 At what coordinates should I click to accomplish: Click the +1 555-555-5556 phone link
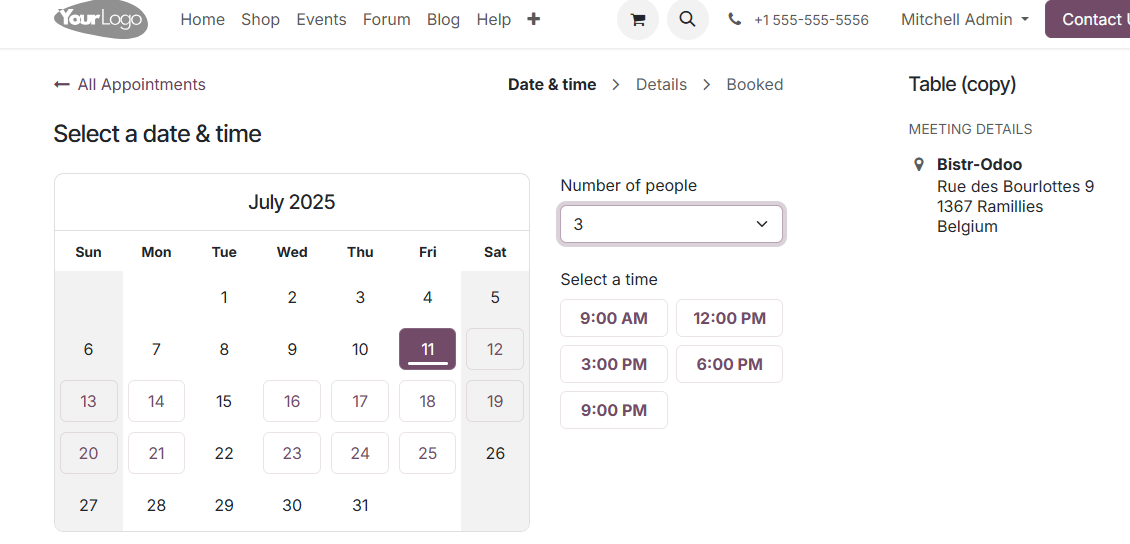811,20
